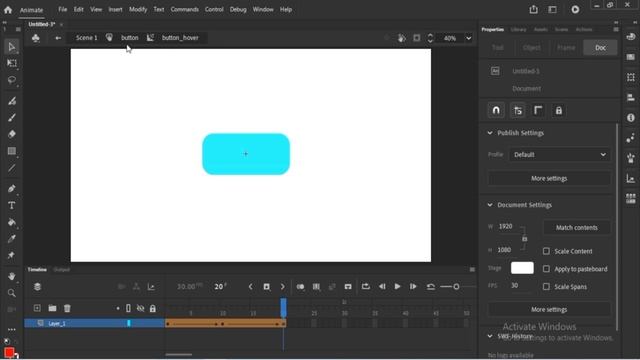Delete layer with the trash icon
640x360 pixels.
(67, 308)
